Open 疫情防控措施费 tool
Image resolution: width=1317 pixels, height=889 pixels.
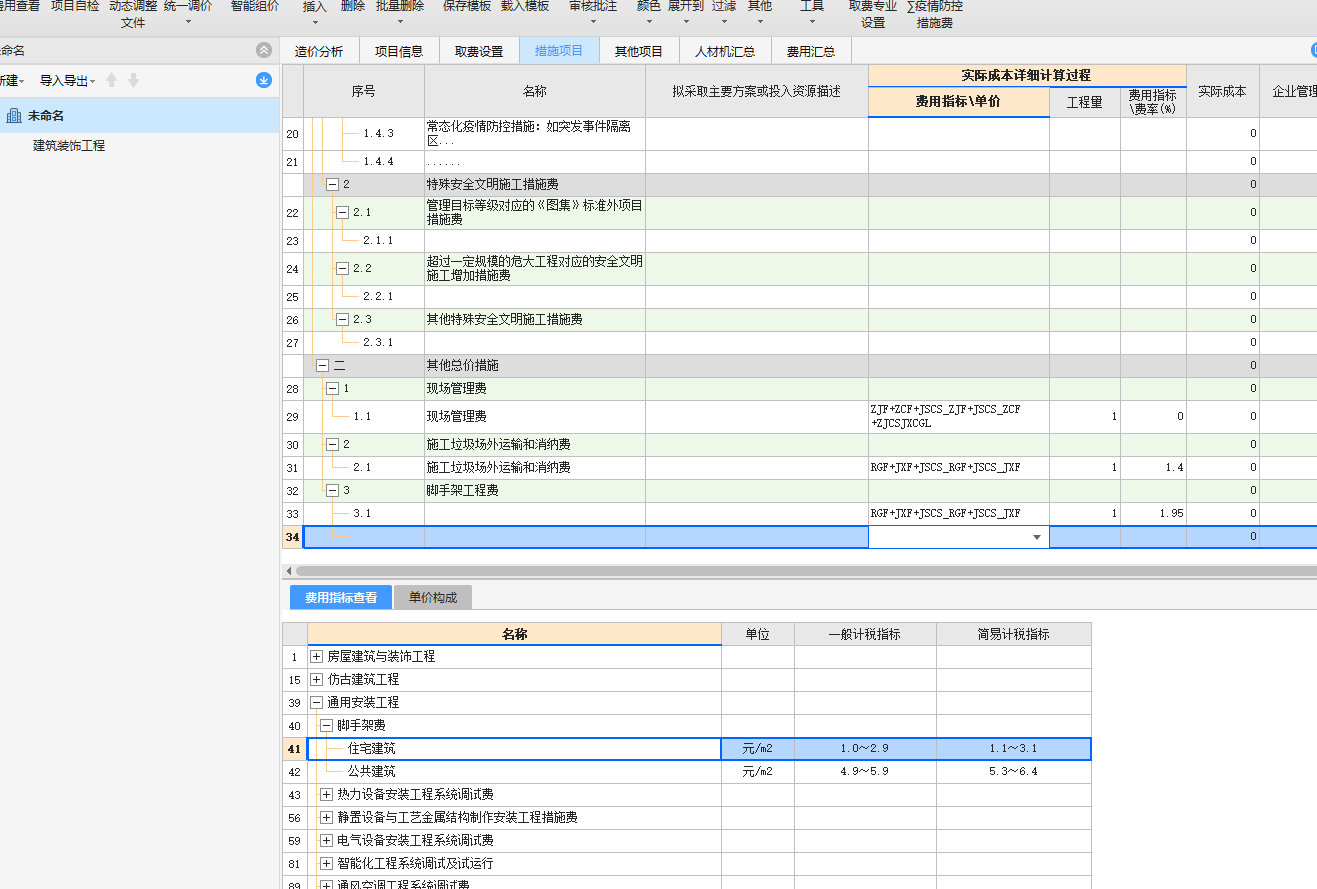pyautogui.click(x=935, y=14)
